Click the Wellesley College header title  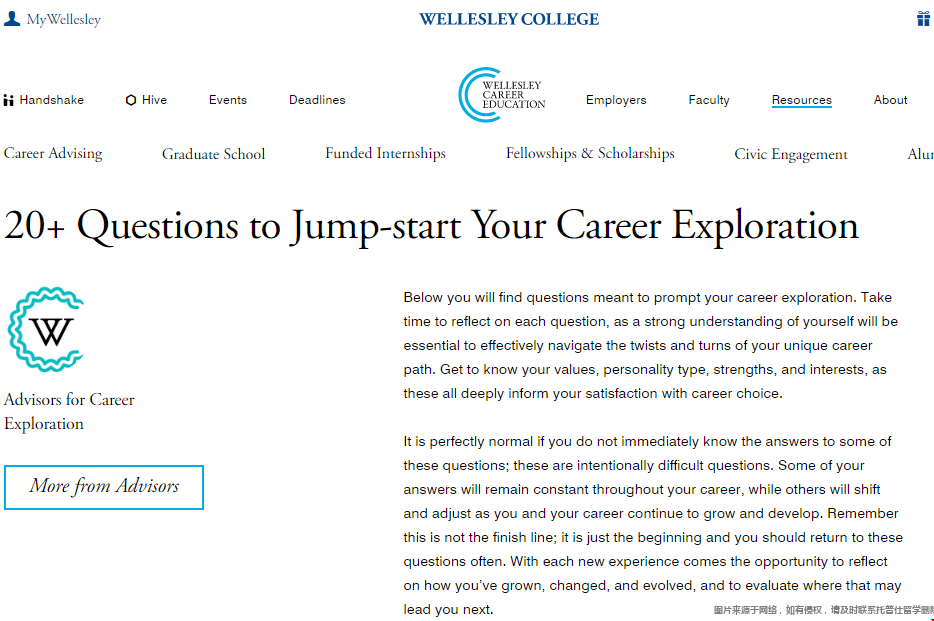[x=509, y=19]
